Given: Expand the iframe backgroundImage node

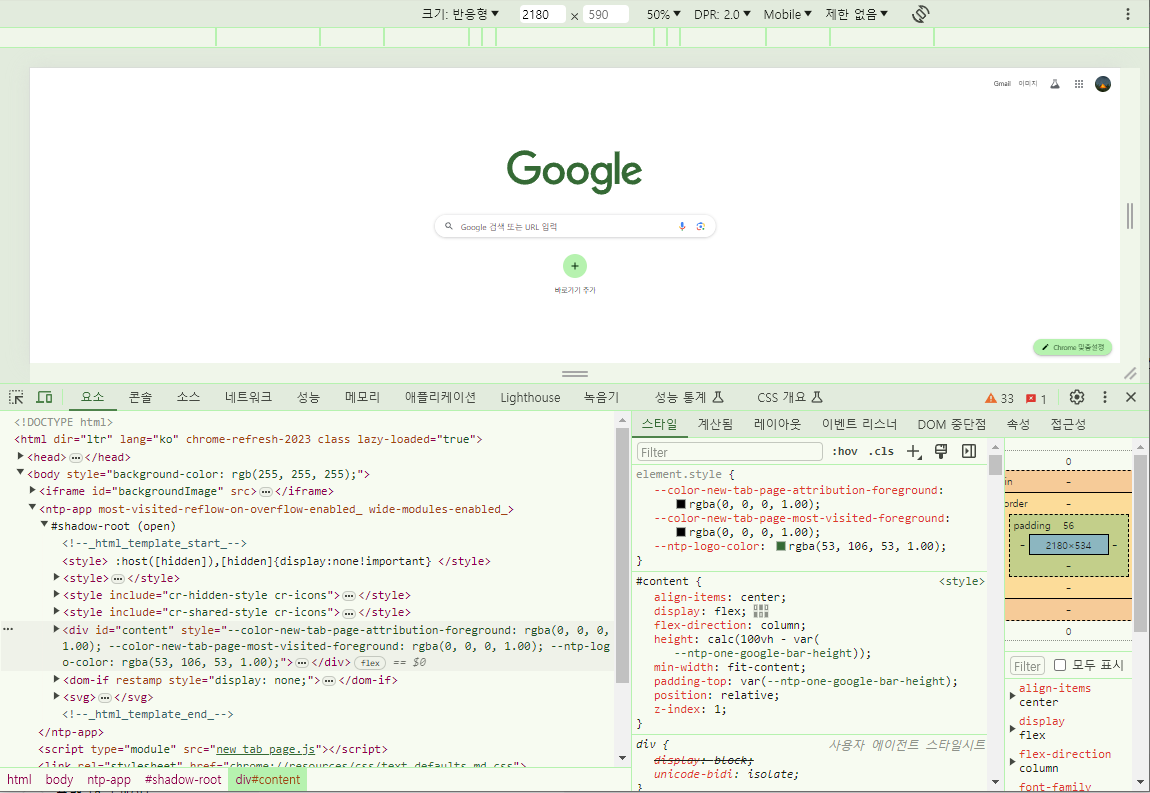Looking at the screenshot, I should coord(32,490).
